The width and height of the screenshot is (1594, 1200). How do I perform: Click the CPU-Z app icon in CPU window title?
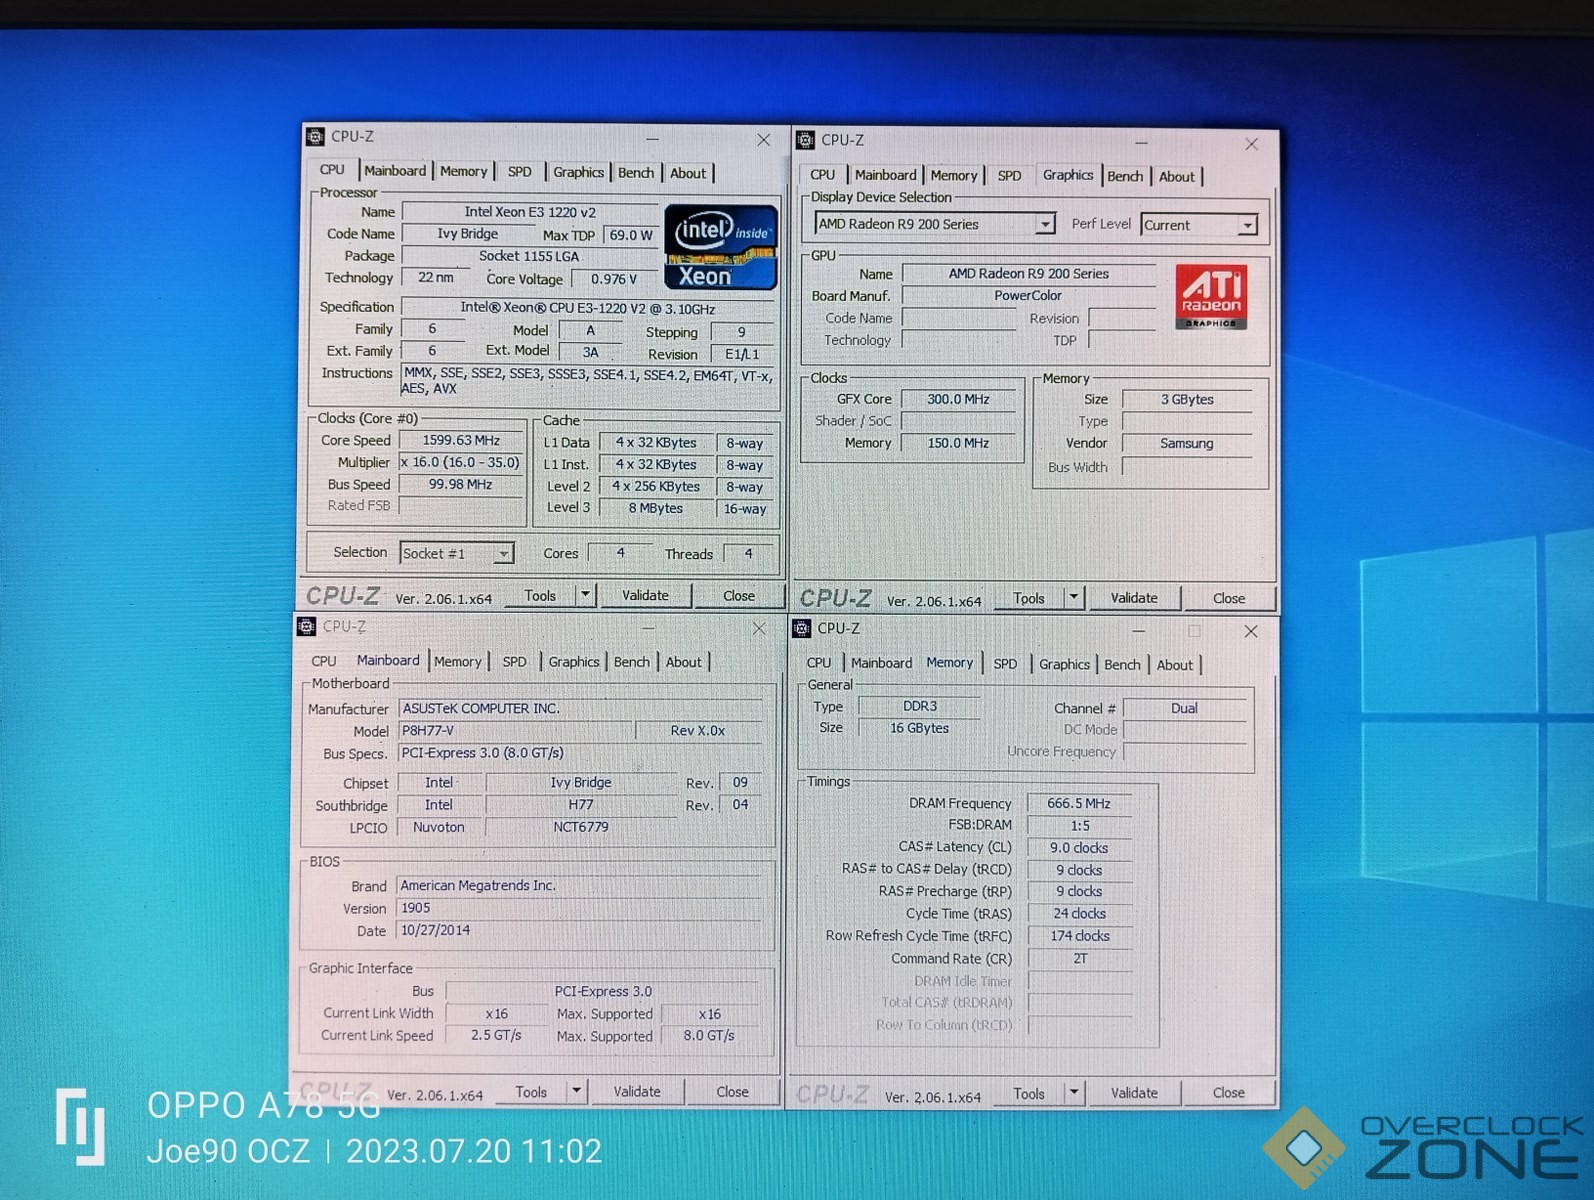[315, 136]
